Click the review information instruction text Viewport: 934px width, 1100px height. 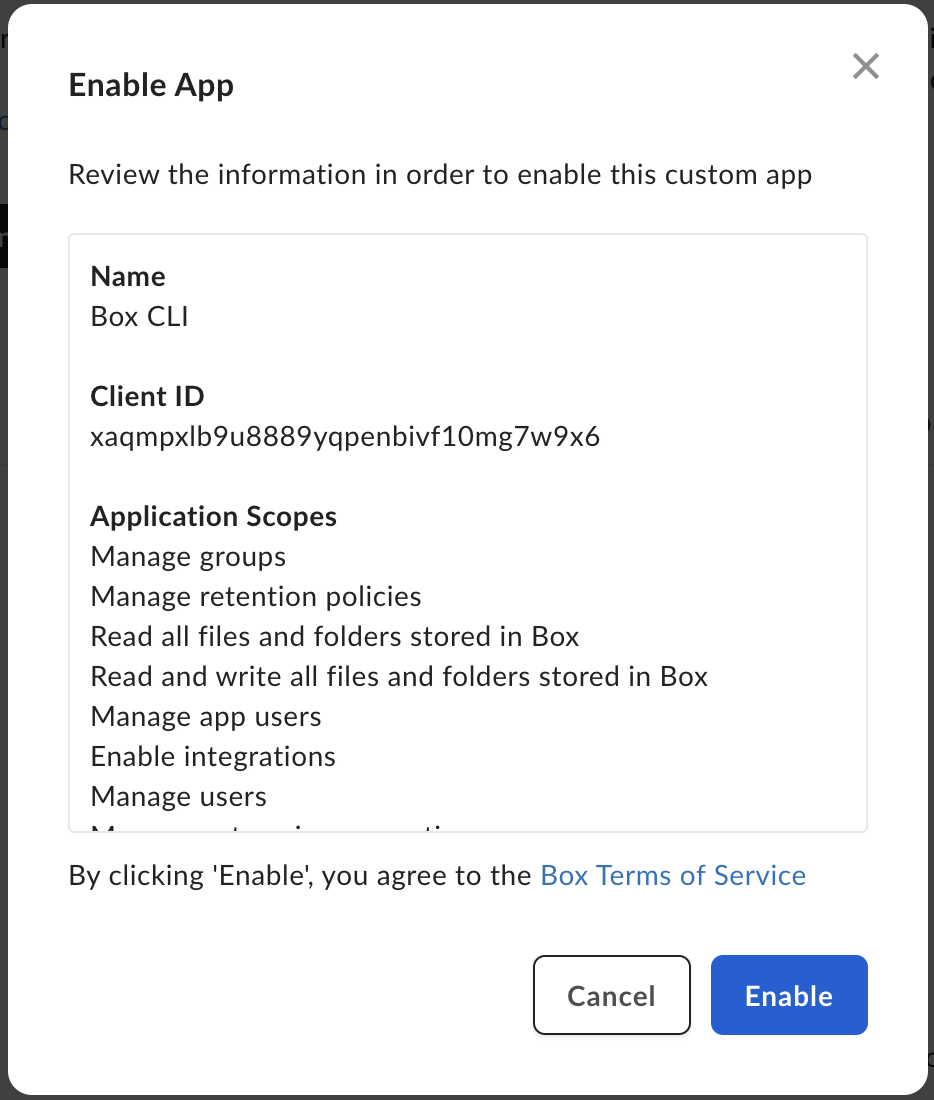point(440,175)
